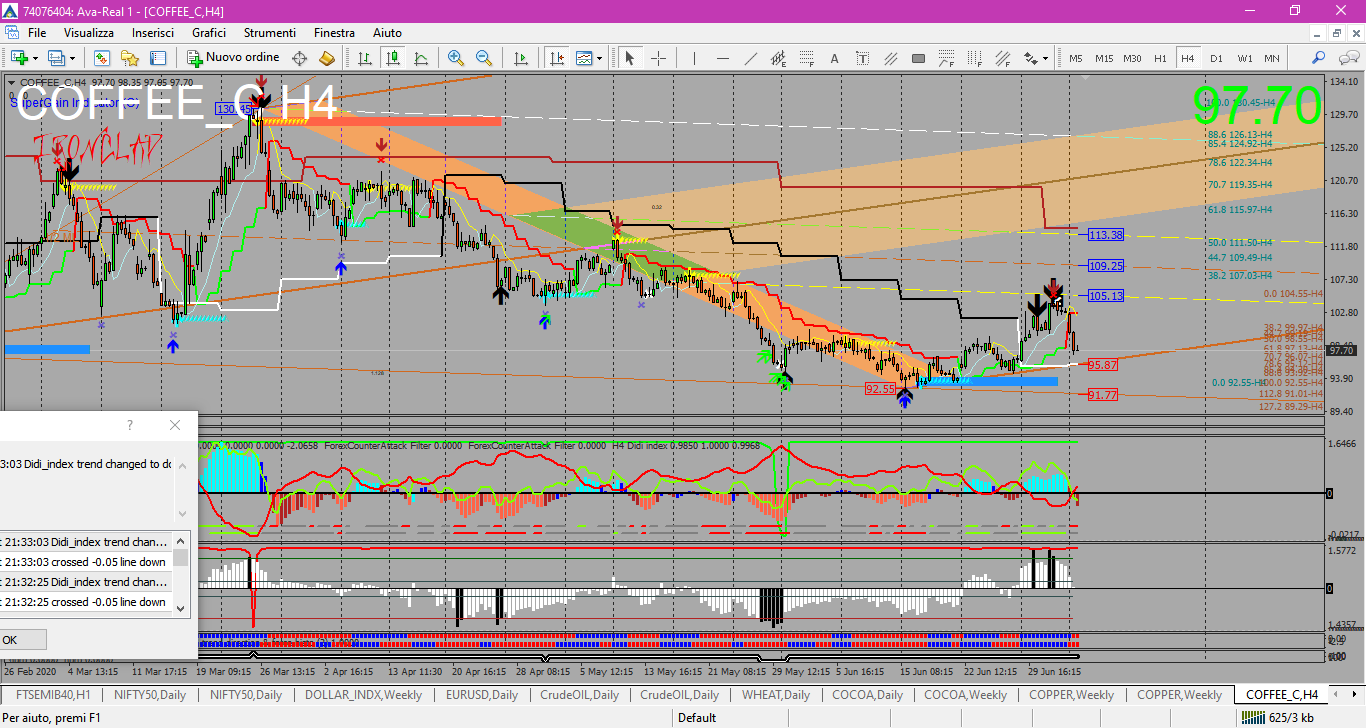
Task: Open the New Chart toolbar button
Action: point(18,58)
